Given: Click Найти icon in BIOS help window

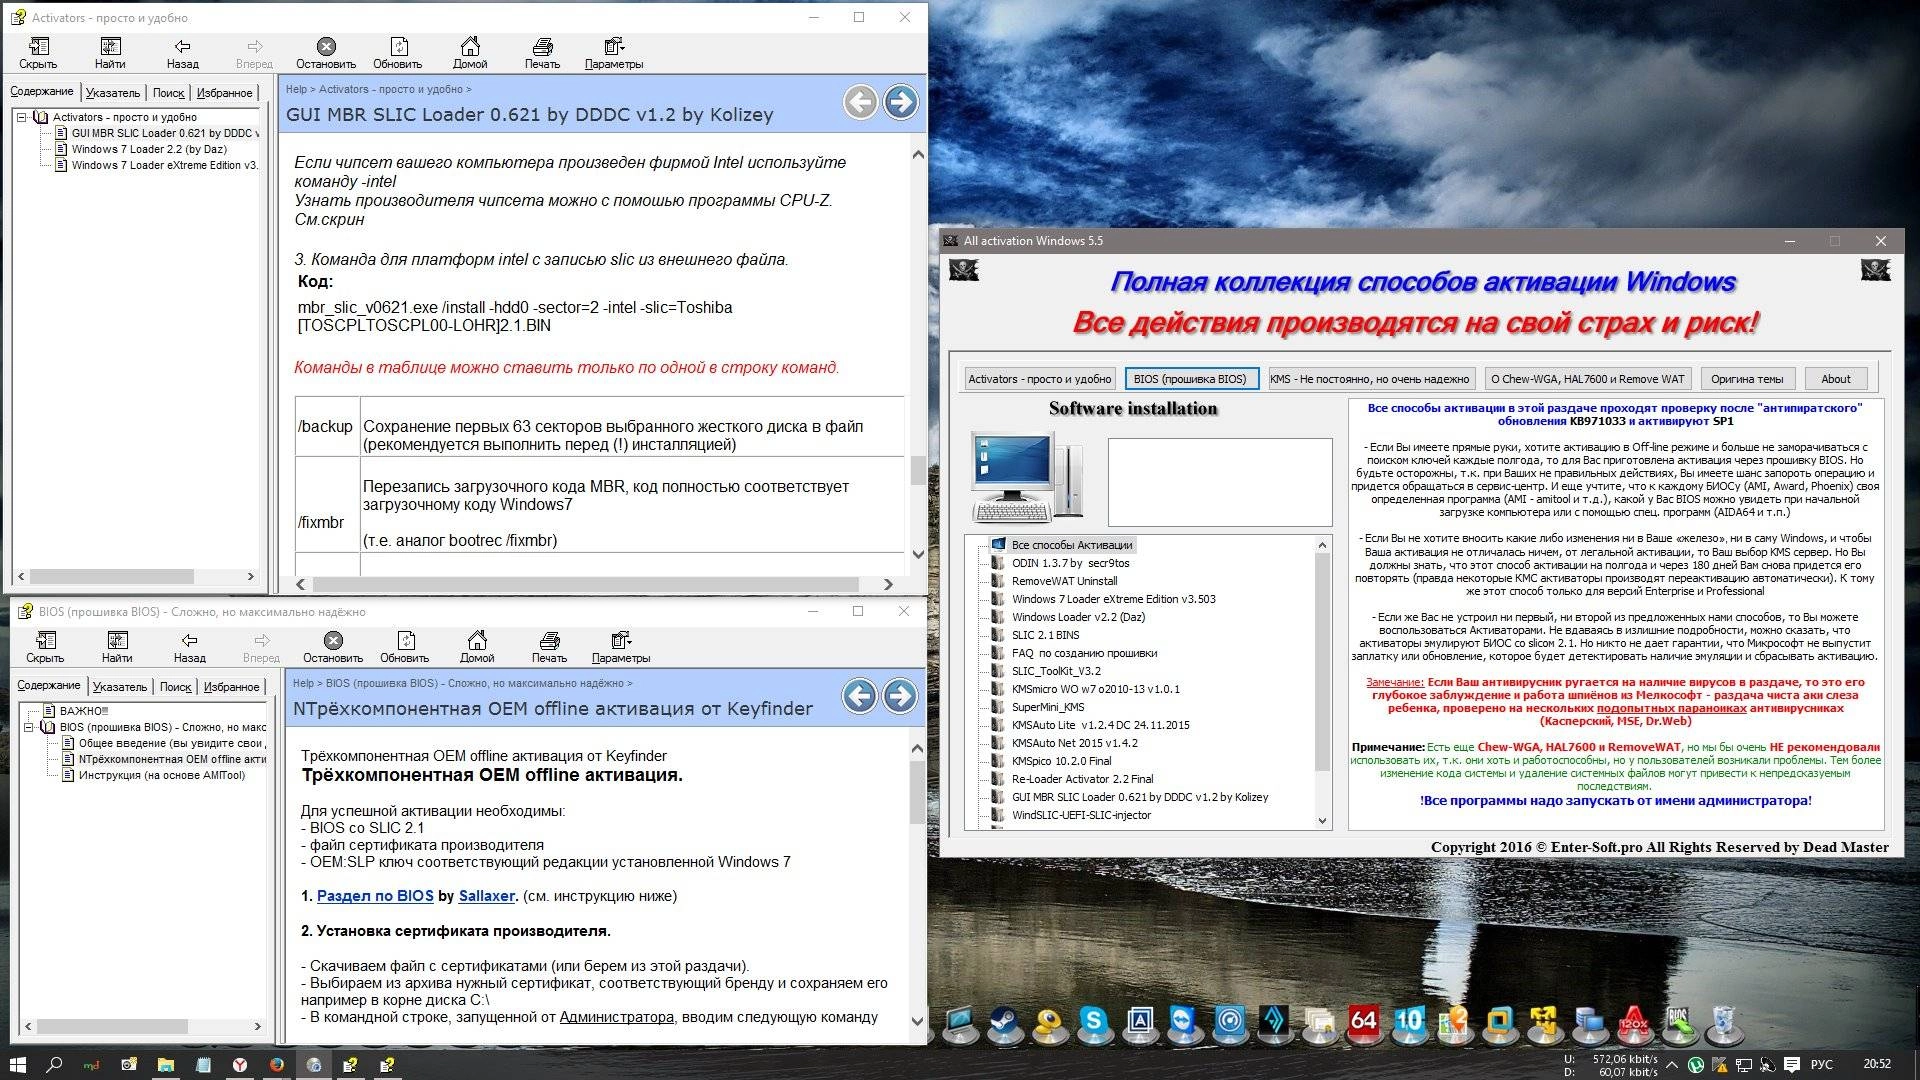Looking at the screenshot, I should (x=117, y=647).
